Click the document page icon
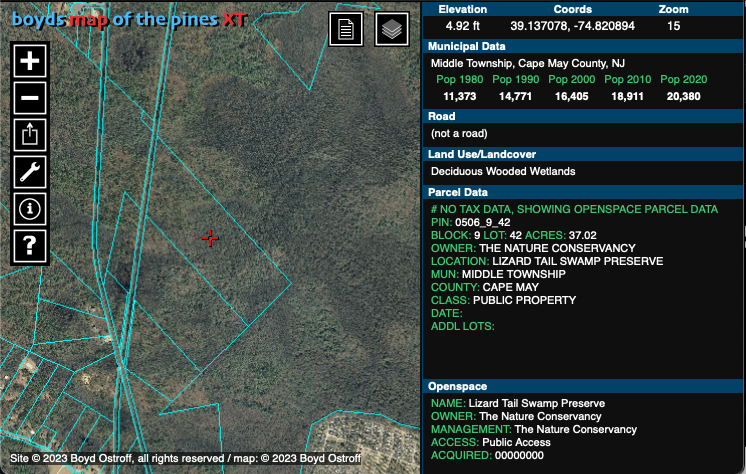746x474 pixels. [346, 29]
